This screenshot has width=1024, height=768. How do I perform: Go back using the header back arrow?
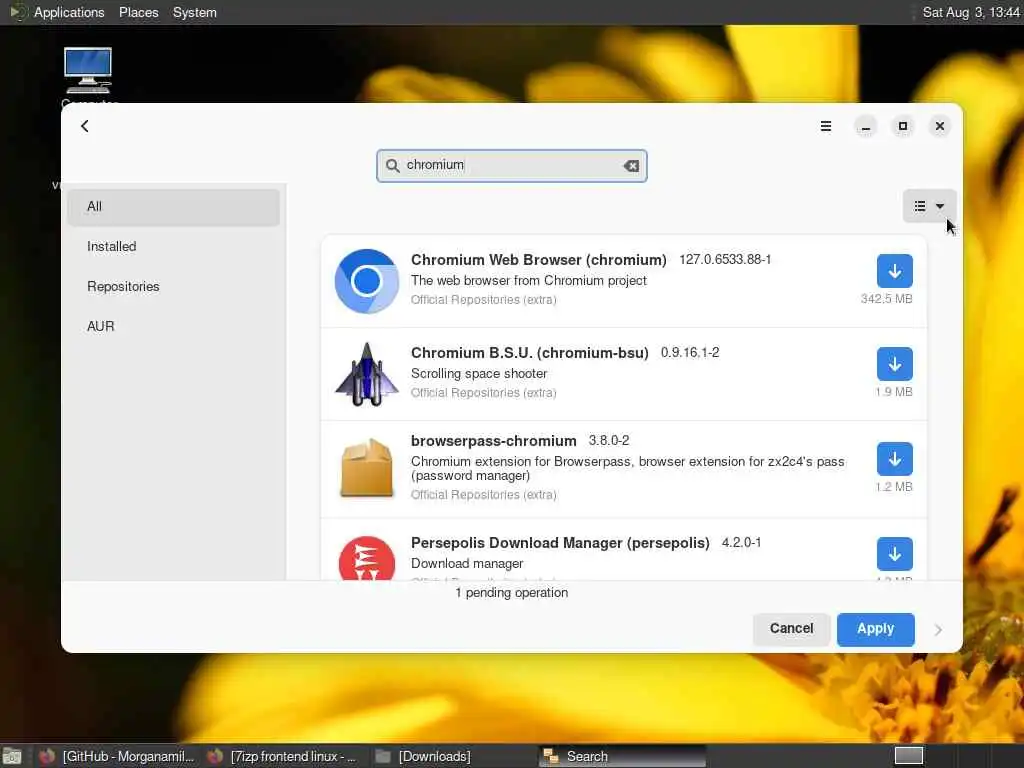point(85,126)
